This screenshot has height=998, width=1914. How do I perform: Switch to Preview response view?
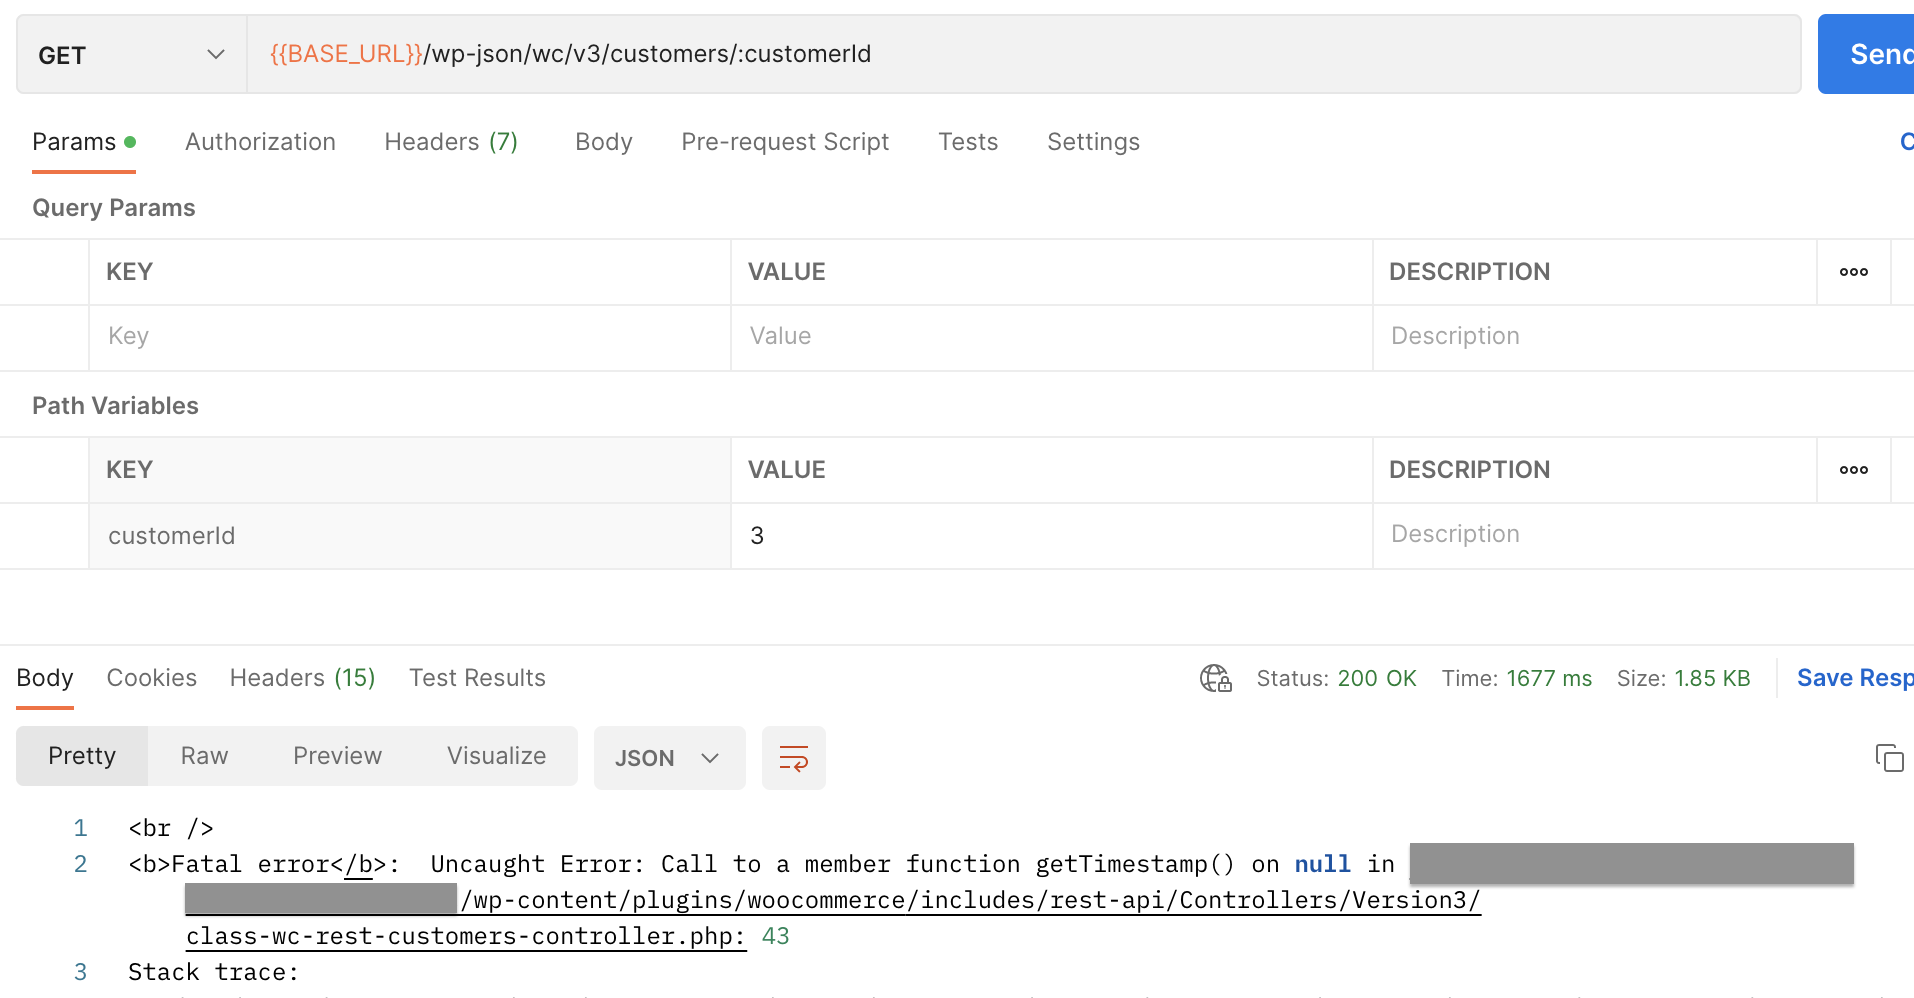pyautogui.click(x=337, y=756)
